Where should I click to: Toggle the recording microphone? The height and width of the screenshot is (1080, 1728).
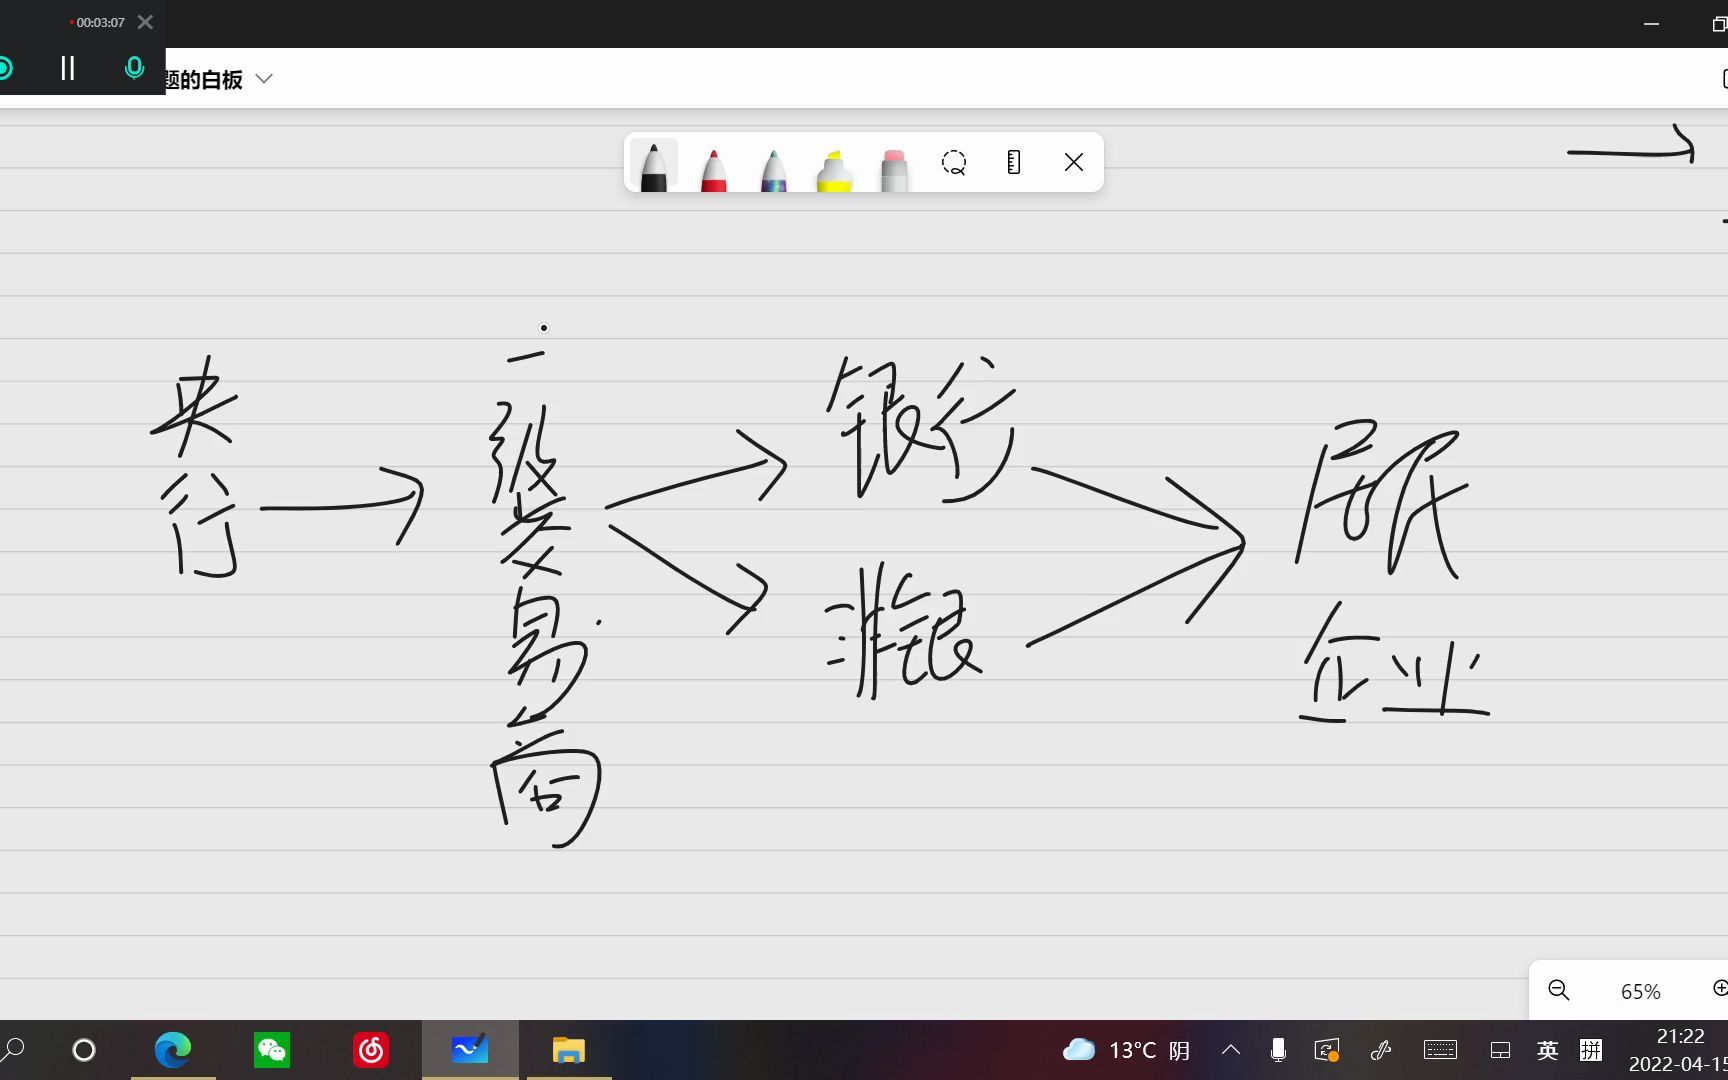pyautogui.click(x=134, y=68)
